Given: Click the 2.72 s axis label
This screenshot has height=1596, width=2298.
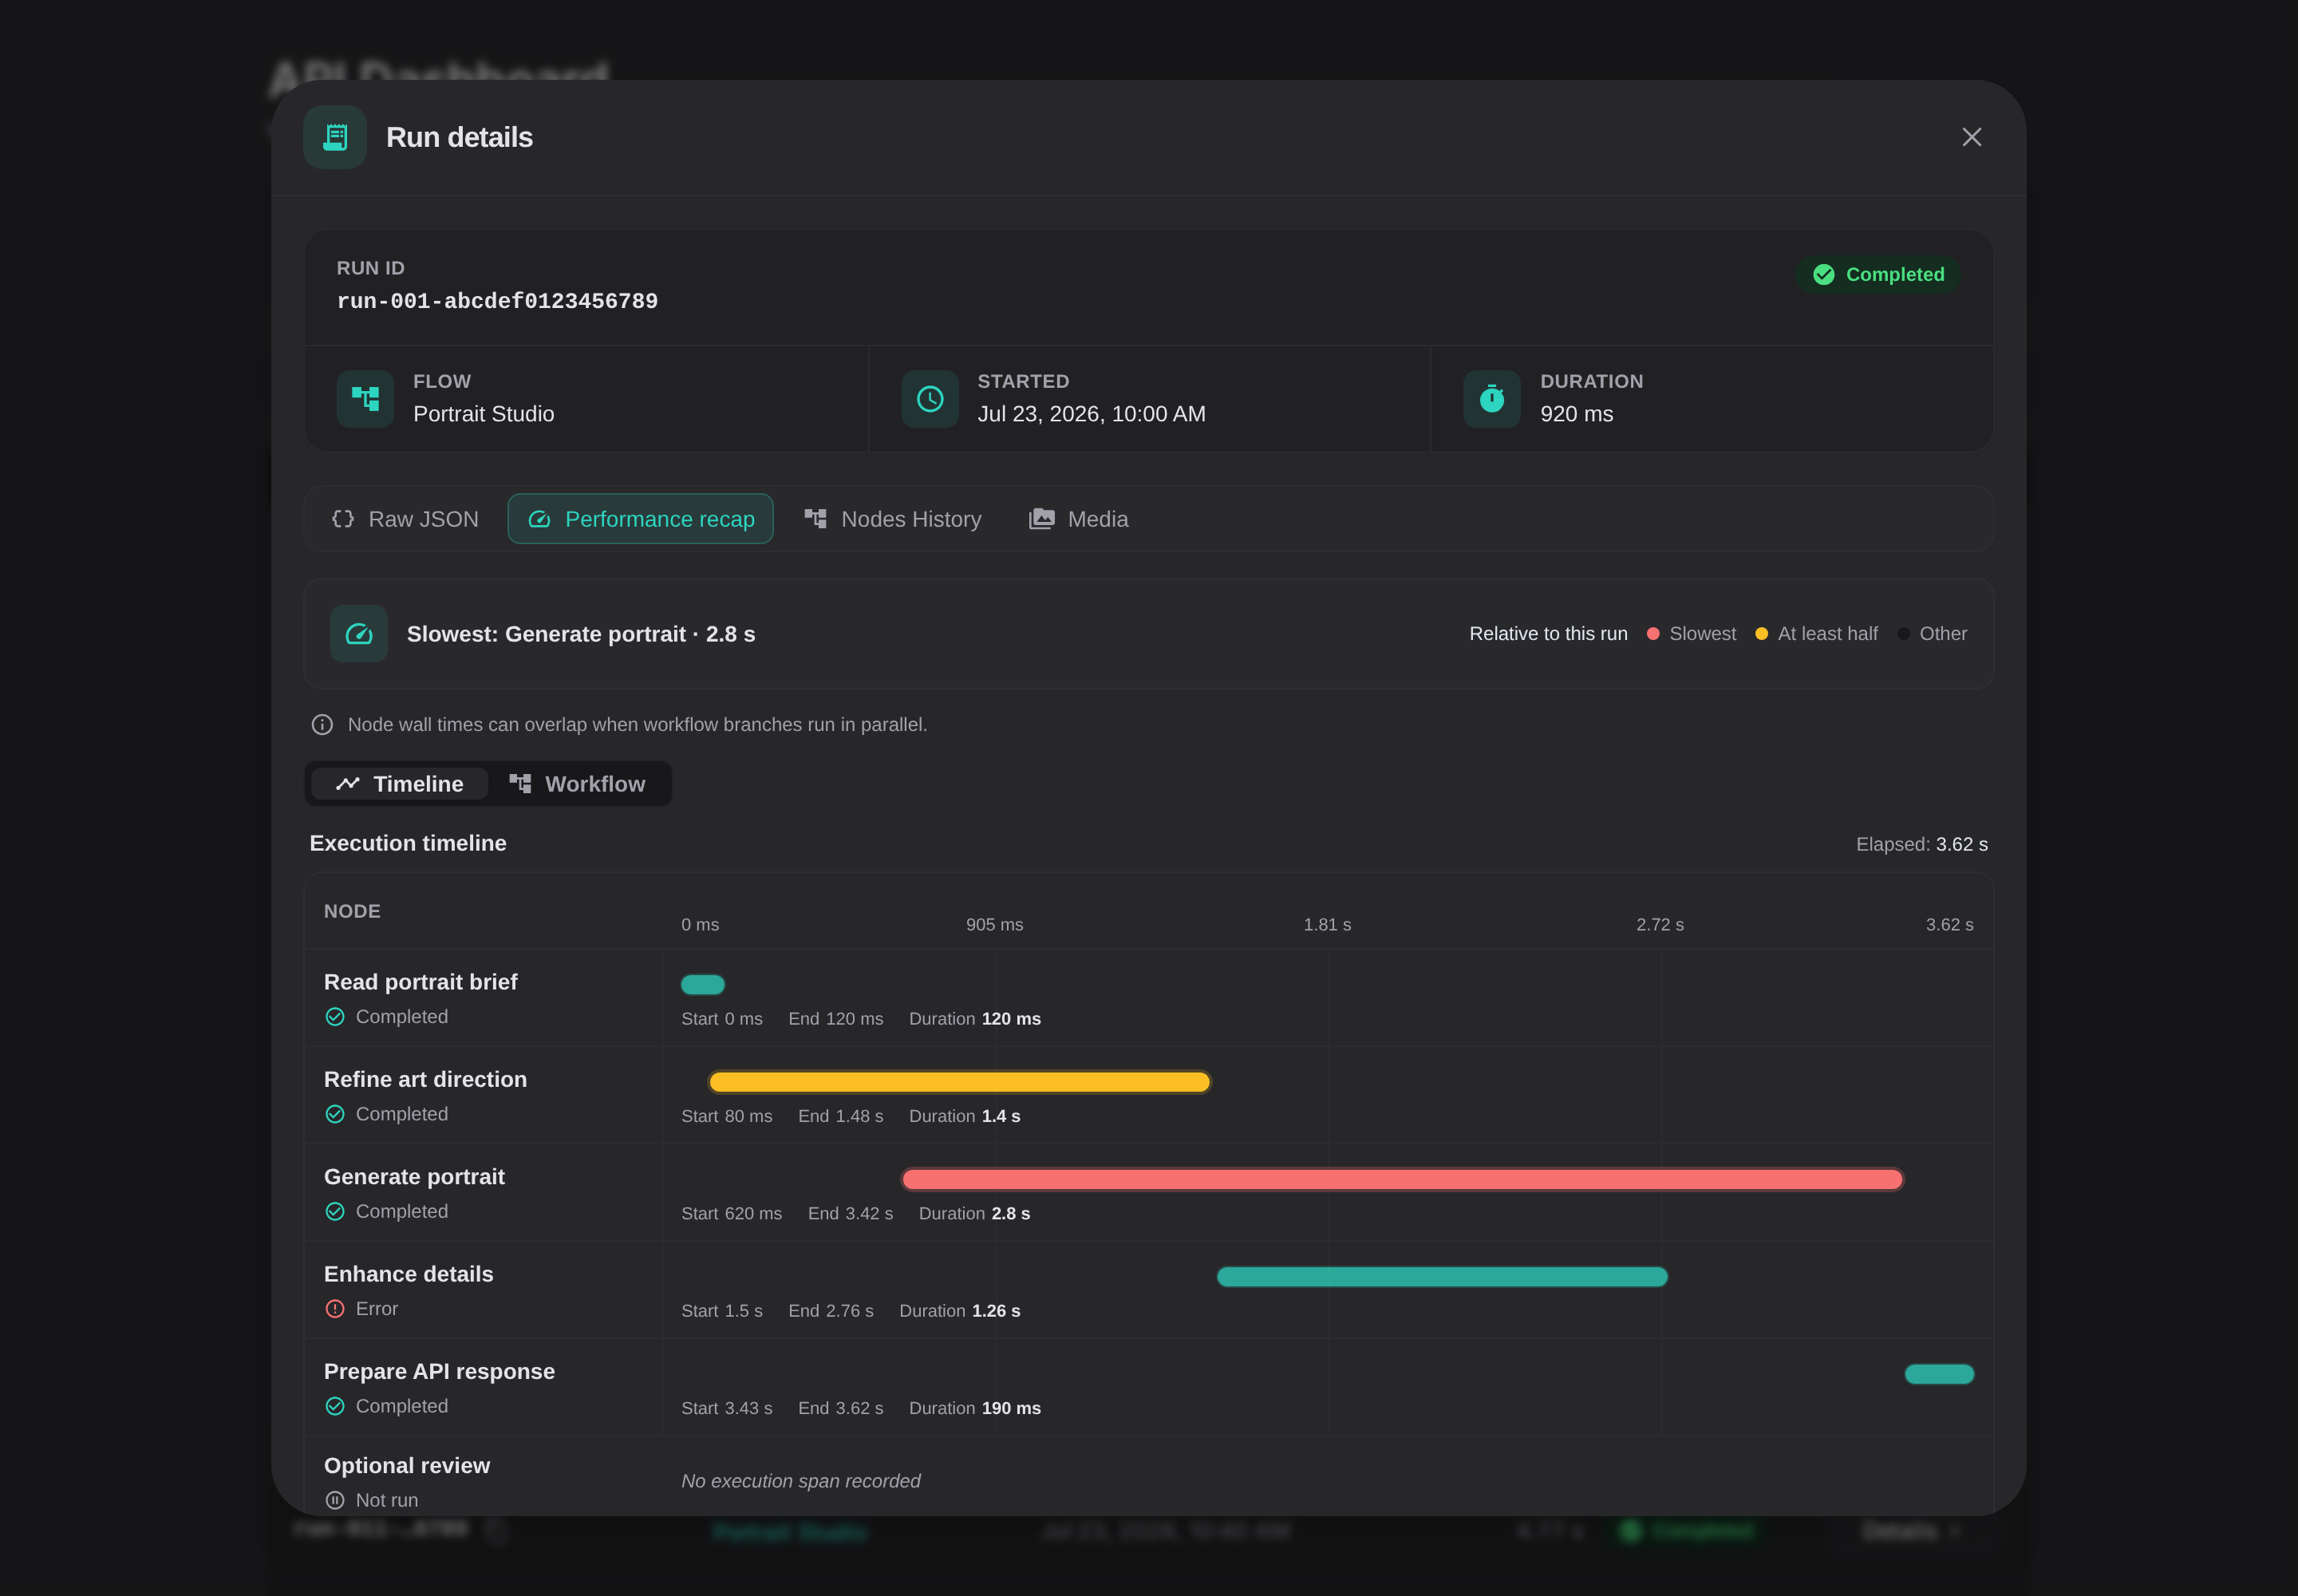Looking at the screenshot, I should pyautogui.click(x=1660, y=925).
